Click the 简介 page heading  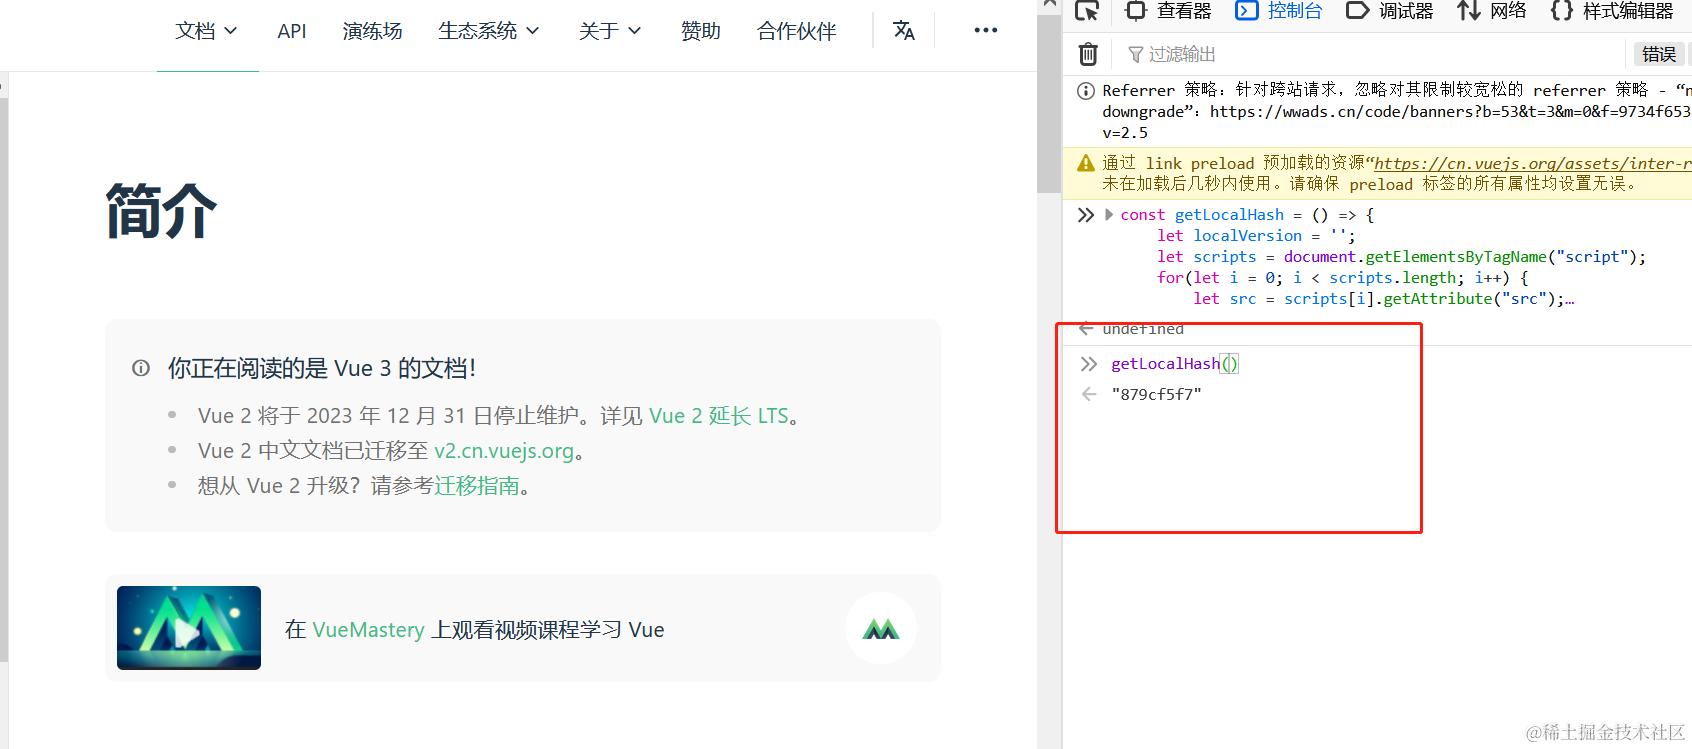point(161,211)
